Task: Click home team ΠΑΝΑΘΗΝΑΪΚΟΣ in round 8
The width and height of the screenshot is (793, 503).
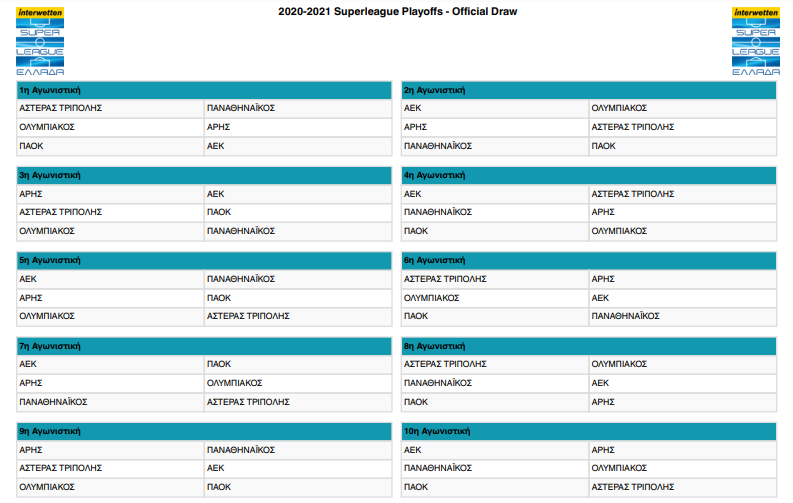Action: (438, 383)
